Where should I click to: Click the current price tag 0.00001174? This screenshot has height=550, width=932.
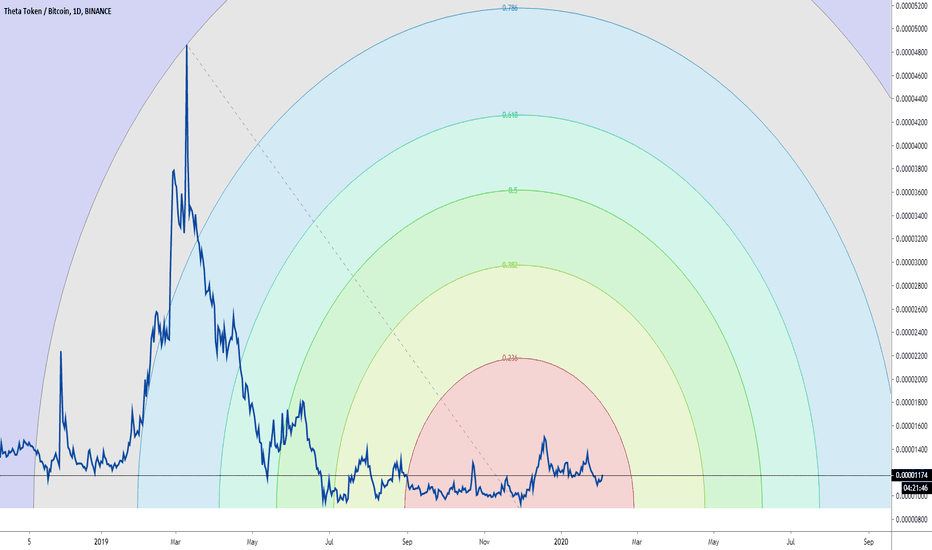click(x=912, y=475)
